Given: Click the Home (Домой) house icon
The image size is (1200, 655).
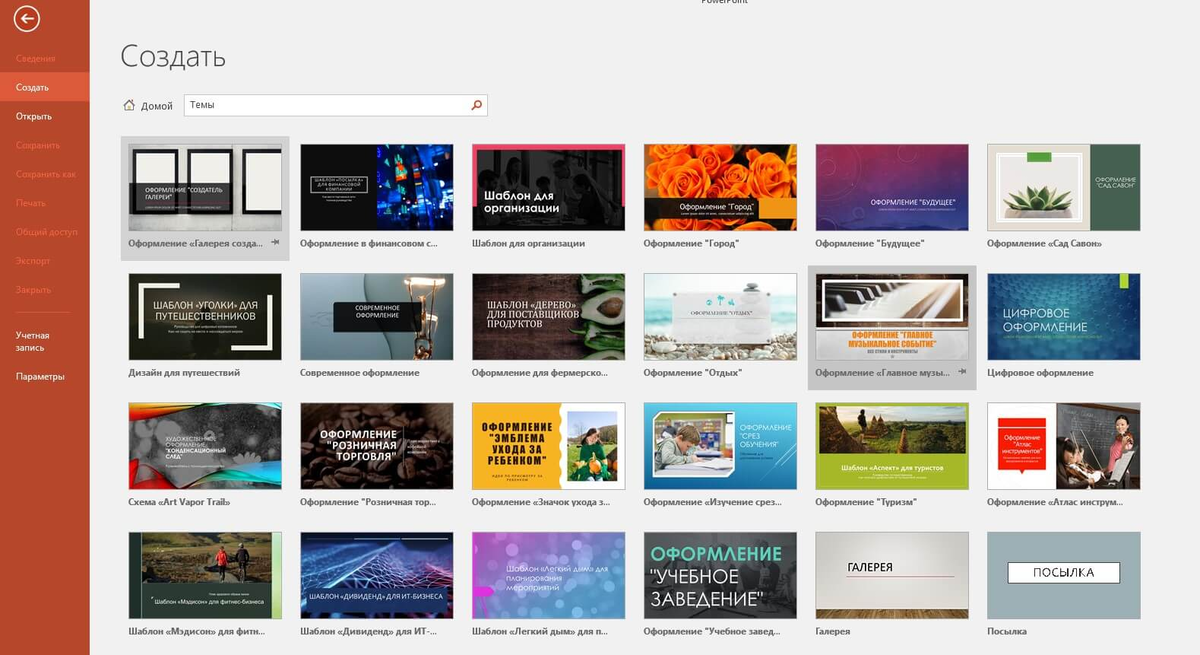Looking at the screenshot, I should tap(128, 105).
